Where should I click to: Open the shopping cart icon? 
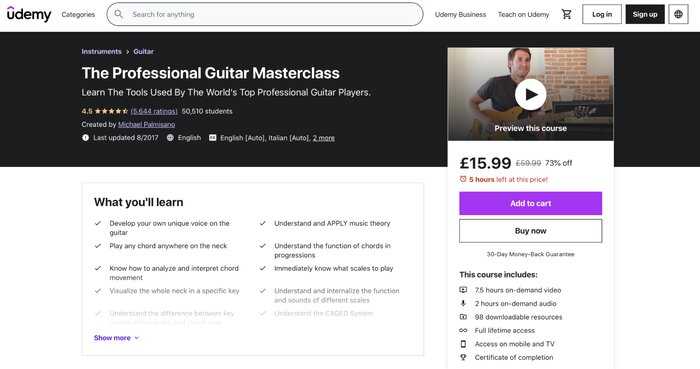click(567, 14)
